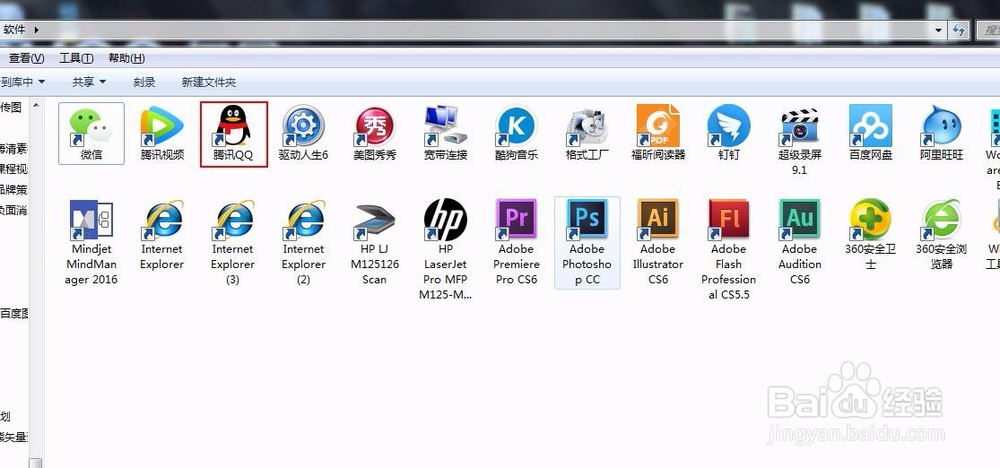Open the 帮助(H) menu
The image size is (1000, 468).
click(126, 58)
